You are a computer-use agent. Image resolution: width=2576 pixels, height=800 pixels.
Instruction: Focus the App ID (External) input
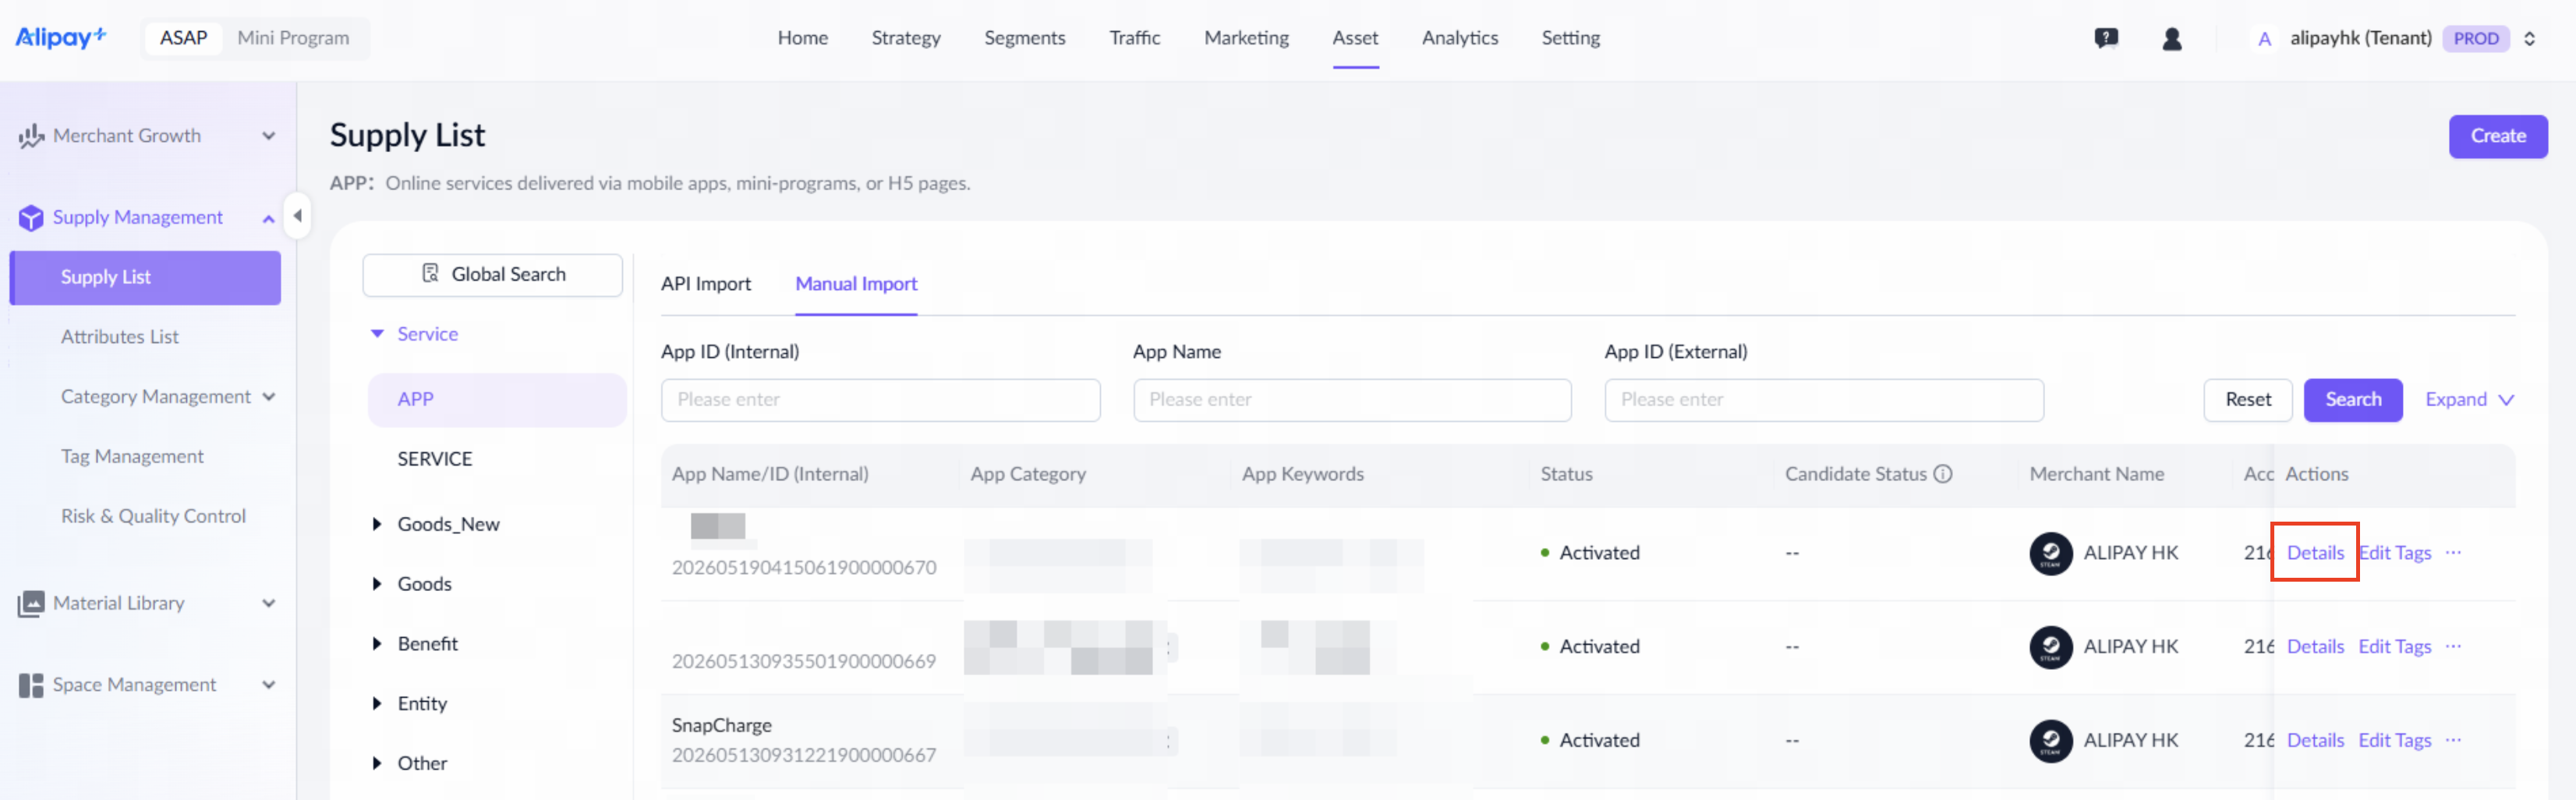point(1823,400)
